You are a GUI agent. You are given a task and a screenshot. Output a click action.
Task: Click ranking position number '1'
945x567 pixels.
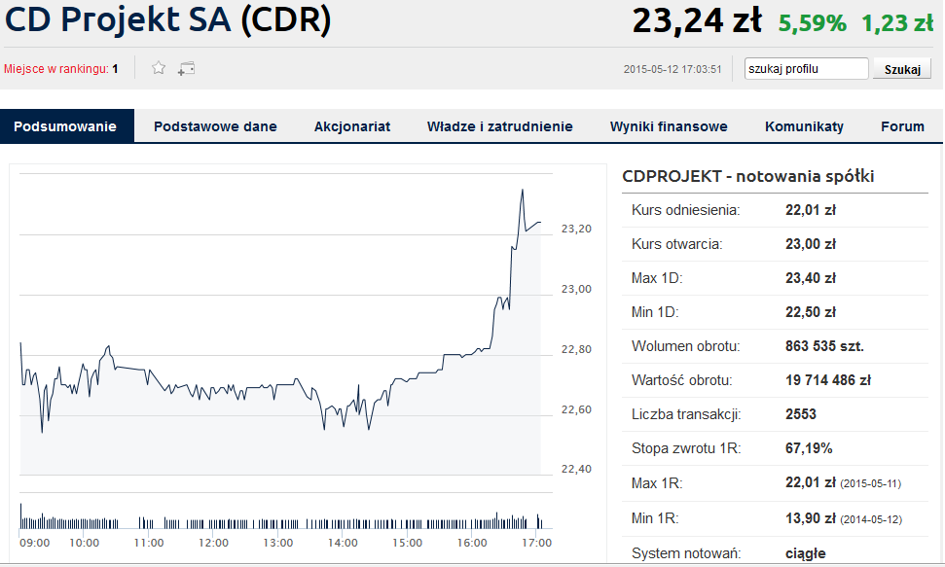[115, 69]
